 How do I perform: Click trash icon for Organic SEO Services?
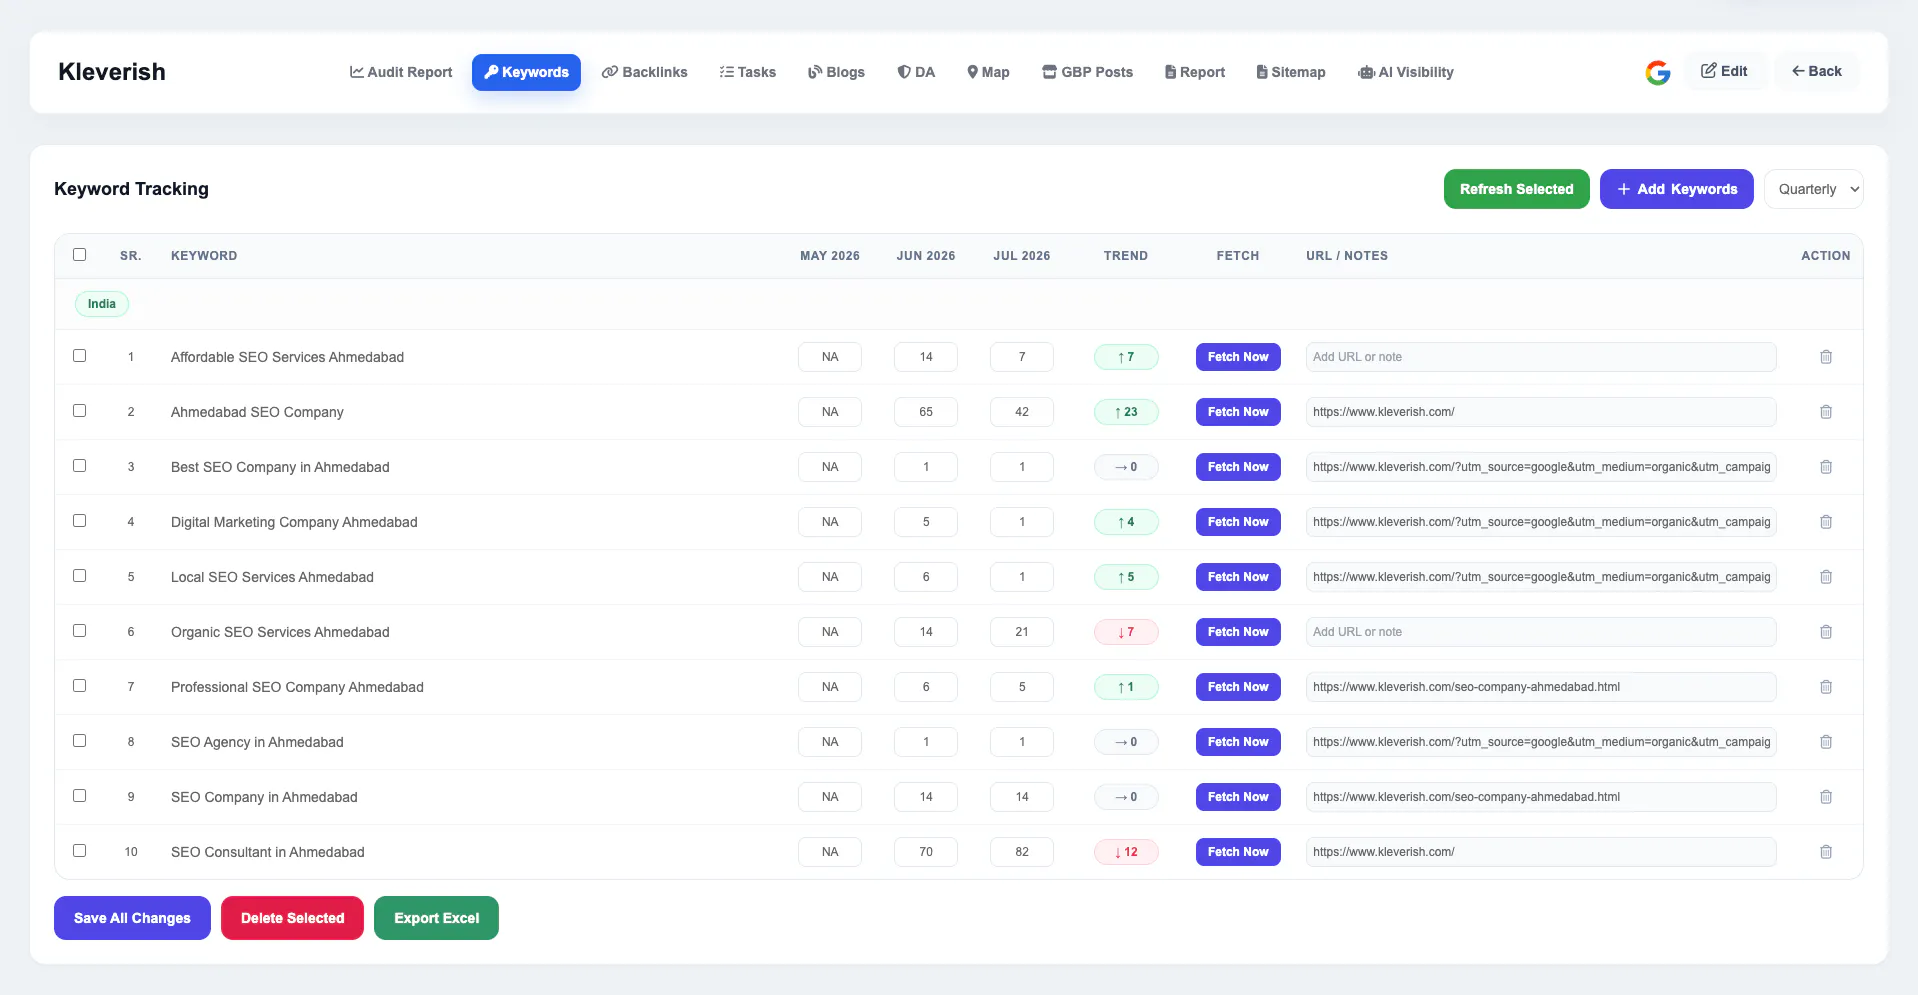1825,632
